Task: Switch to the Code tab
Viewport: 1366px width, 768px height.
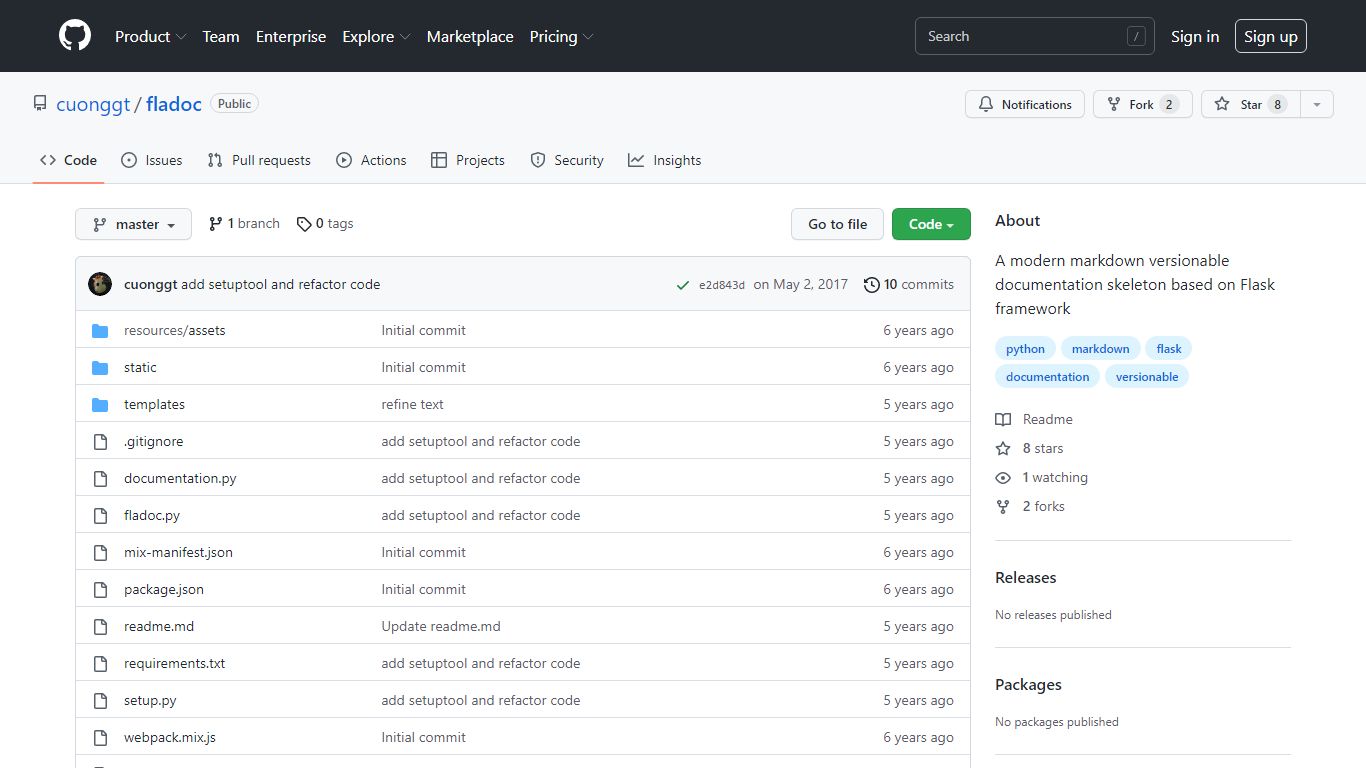Action: click(68, 160)
